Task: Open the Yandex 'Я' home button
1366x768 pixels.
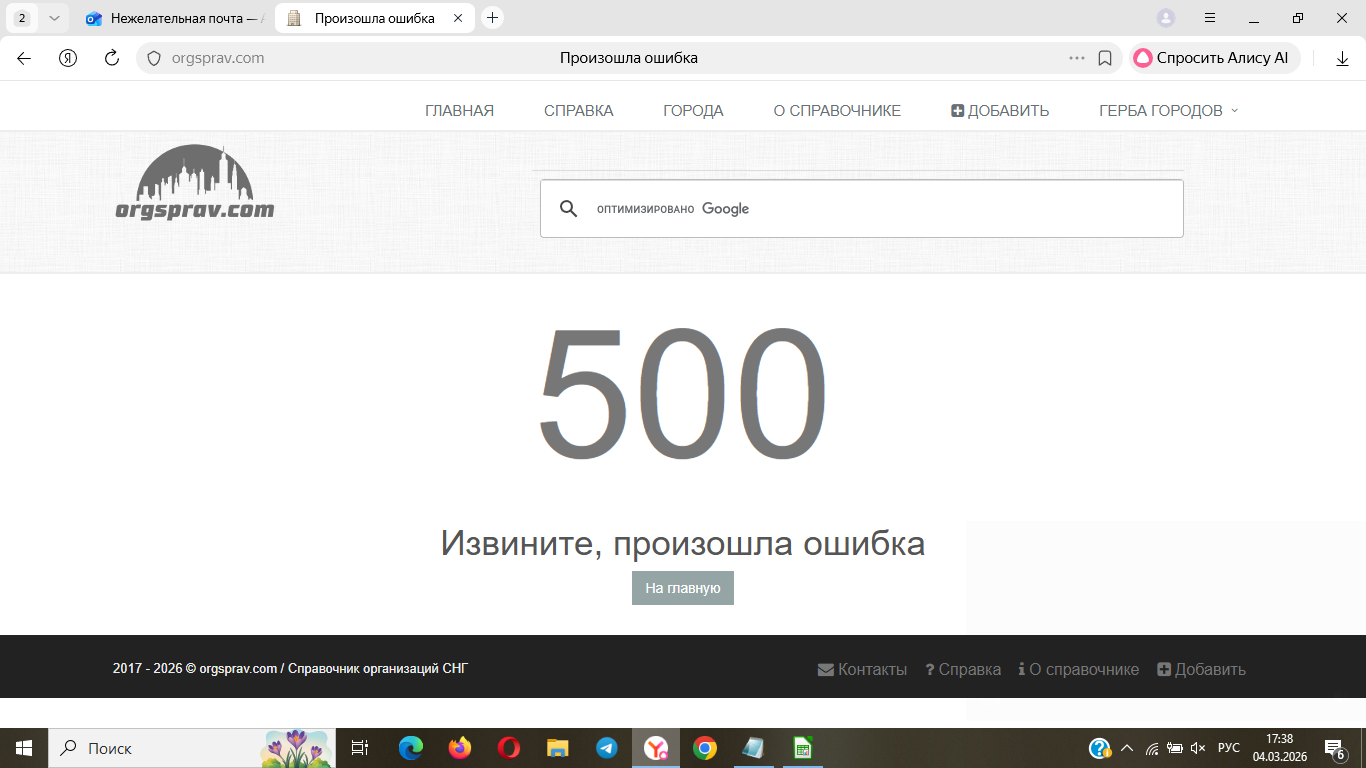Action: click(68, 58)
